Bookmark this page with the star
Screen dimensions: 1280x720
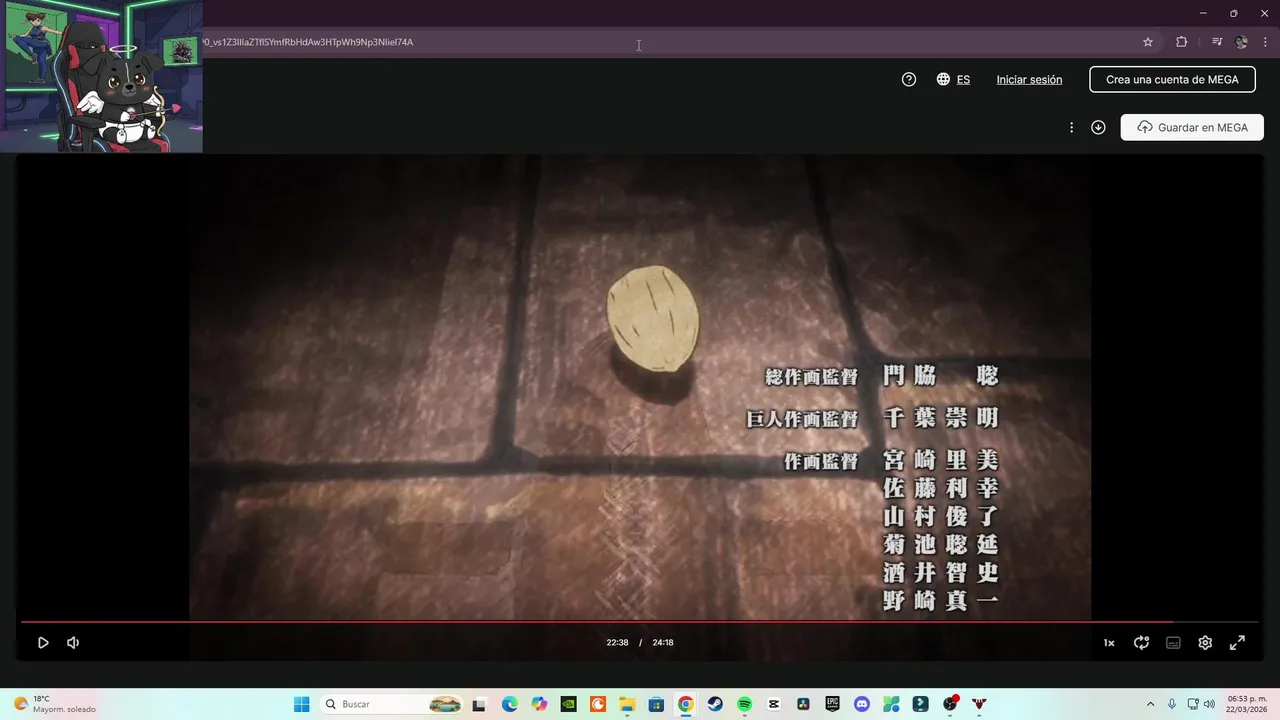pyautogui.click(x=1148, y=42)
